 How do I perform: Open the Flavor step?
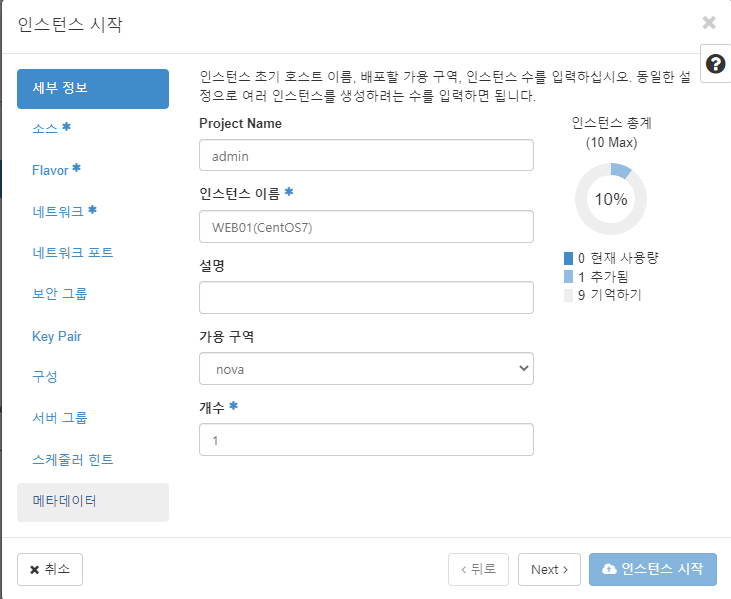coord(56,170)
